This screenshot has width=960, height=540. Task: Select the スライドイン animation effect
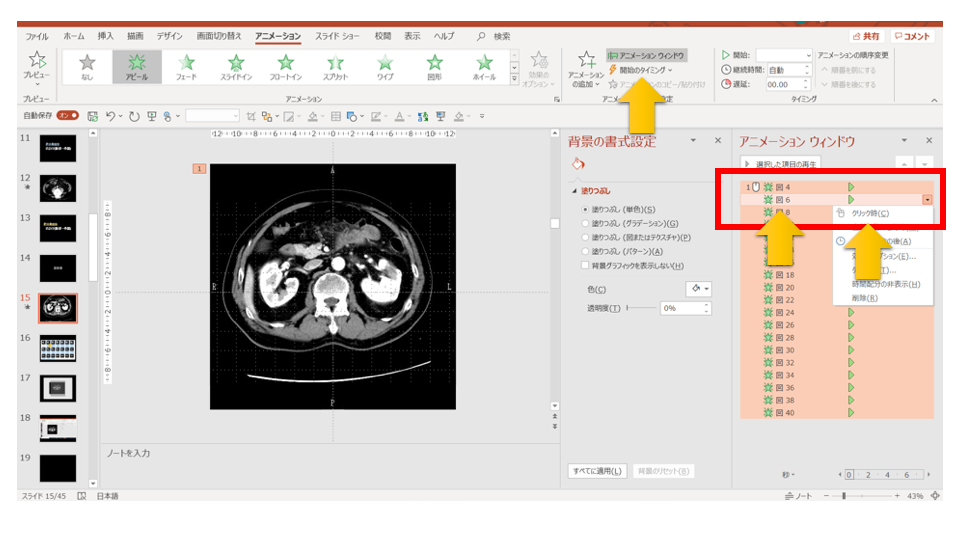click(x=236, y=66)
